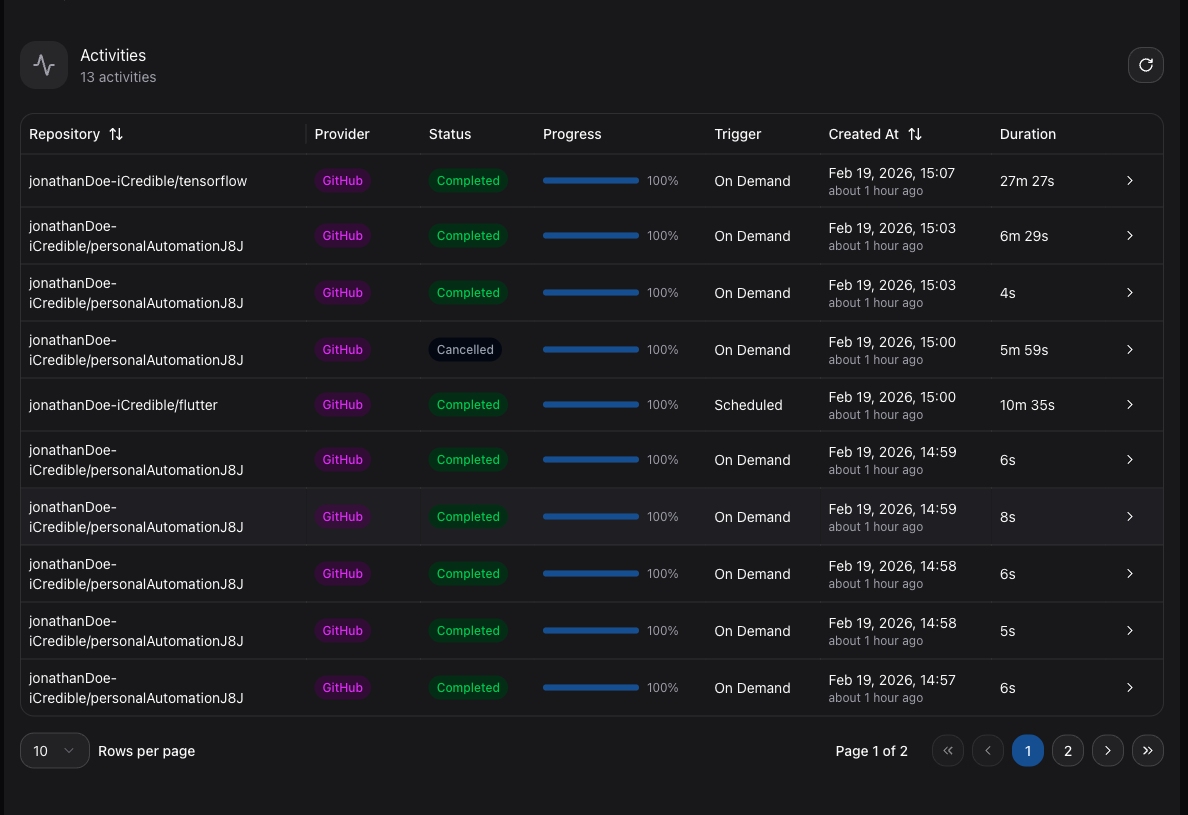Image resolution: width=1188 pixels, height=815 pixels.
Task: Jump to the last page with double-right arrow
Action: [1147, 750]
